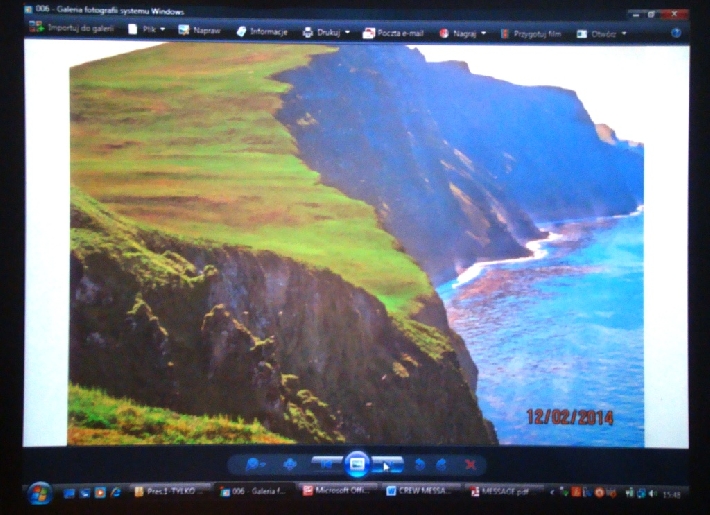Go to the previous photo
The height and width of the screenshot is (515, 710).
tap(326, 464)
